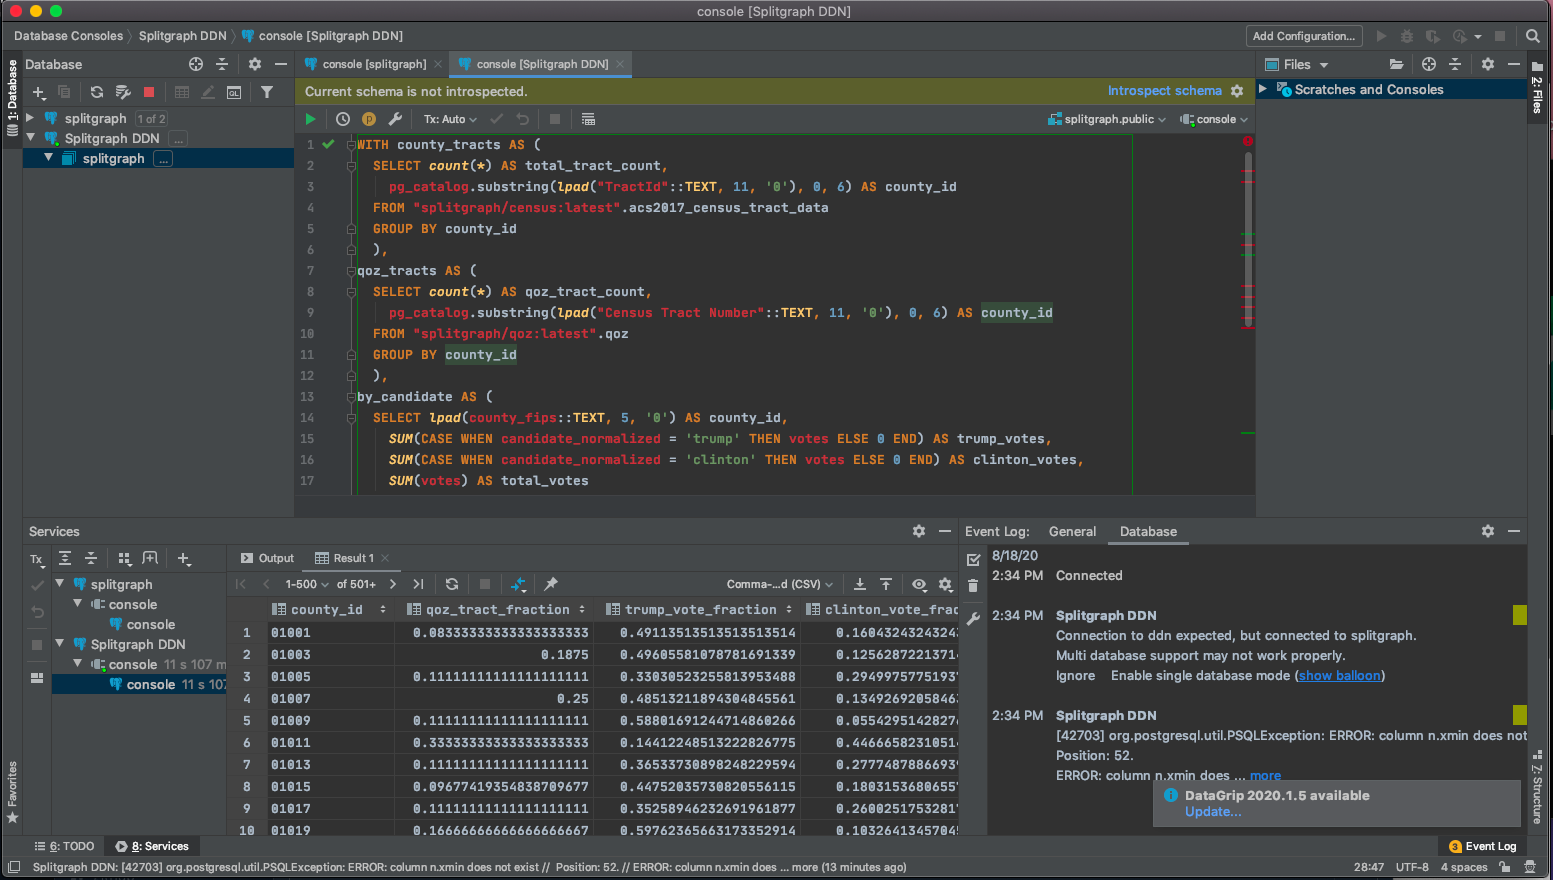Click the county_id column header
Viewport: 1553px width, 880px height.
point(328,609)
